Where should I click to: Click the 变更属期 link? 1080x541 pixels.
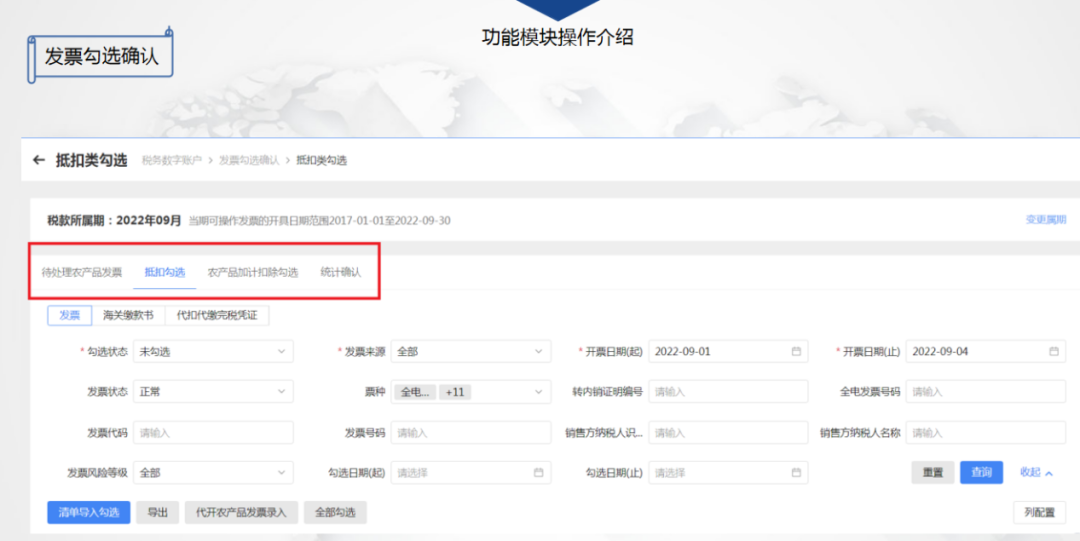click(1045, 220)
